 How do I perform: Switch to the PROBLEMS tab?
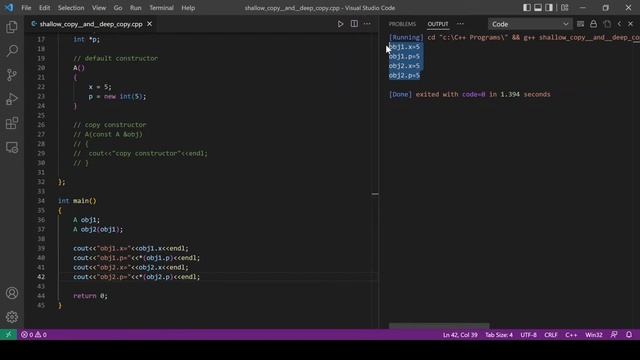[x=402, y=24]
